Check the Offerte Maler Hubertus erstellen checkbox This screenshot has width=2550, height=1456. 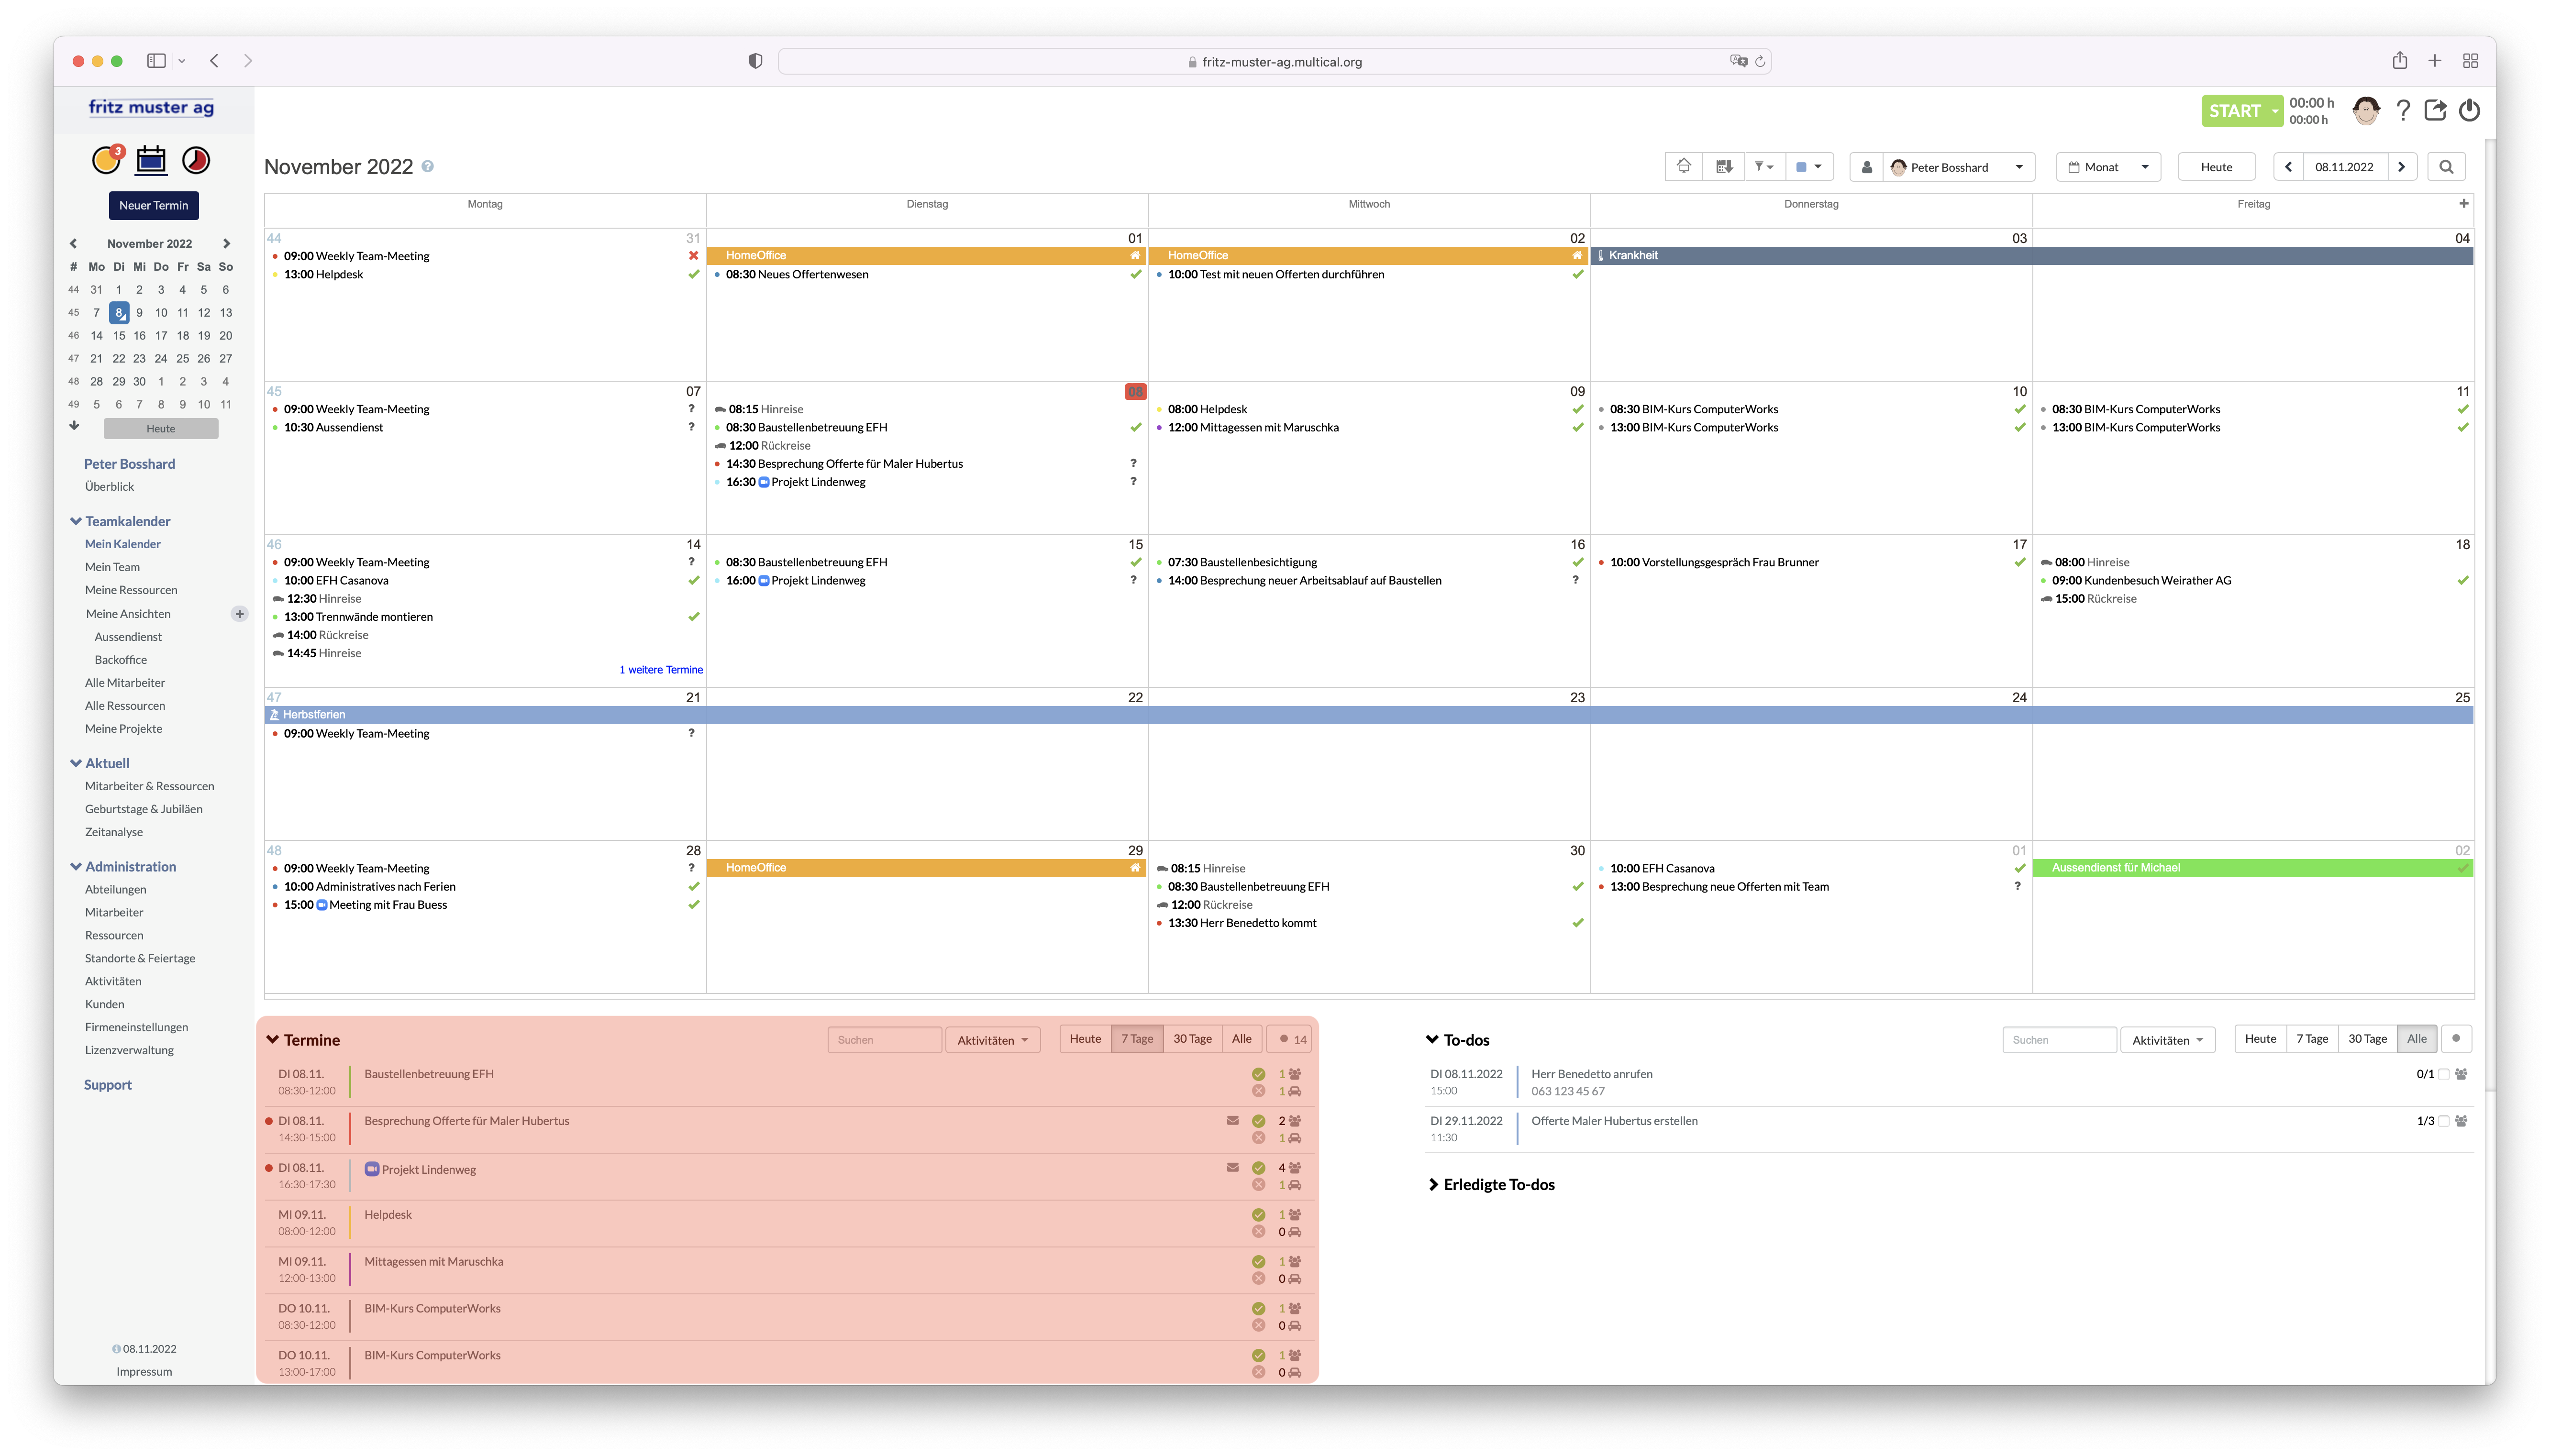click(2444, 1122)
